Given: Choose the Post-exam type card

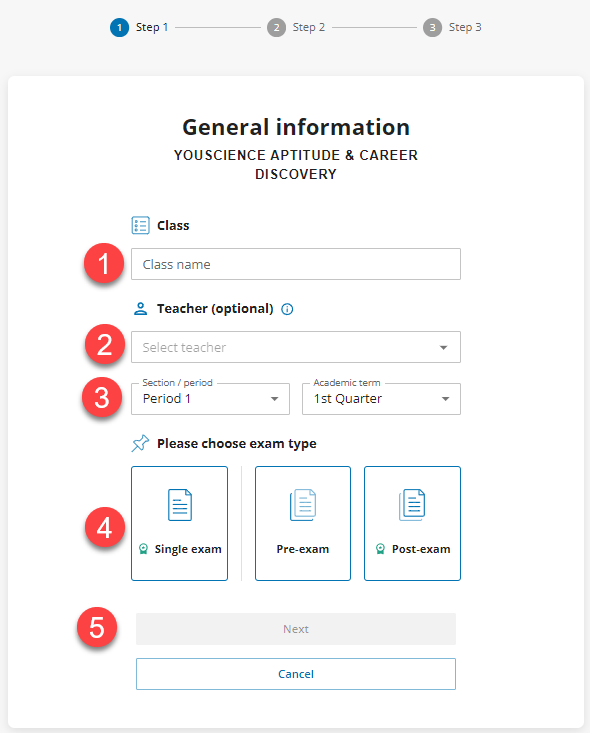Looking at the screenshot, I should 412,523.
